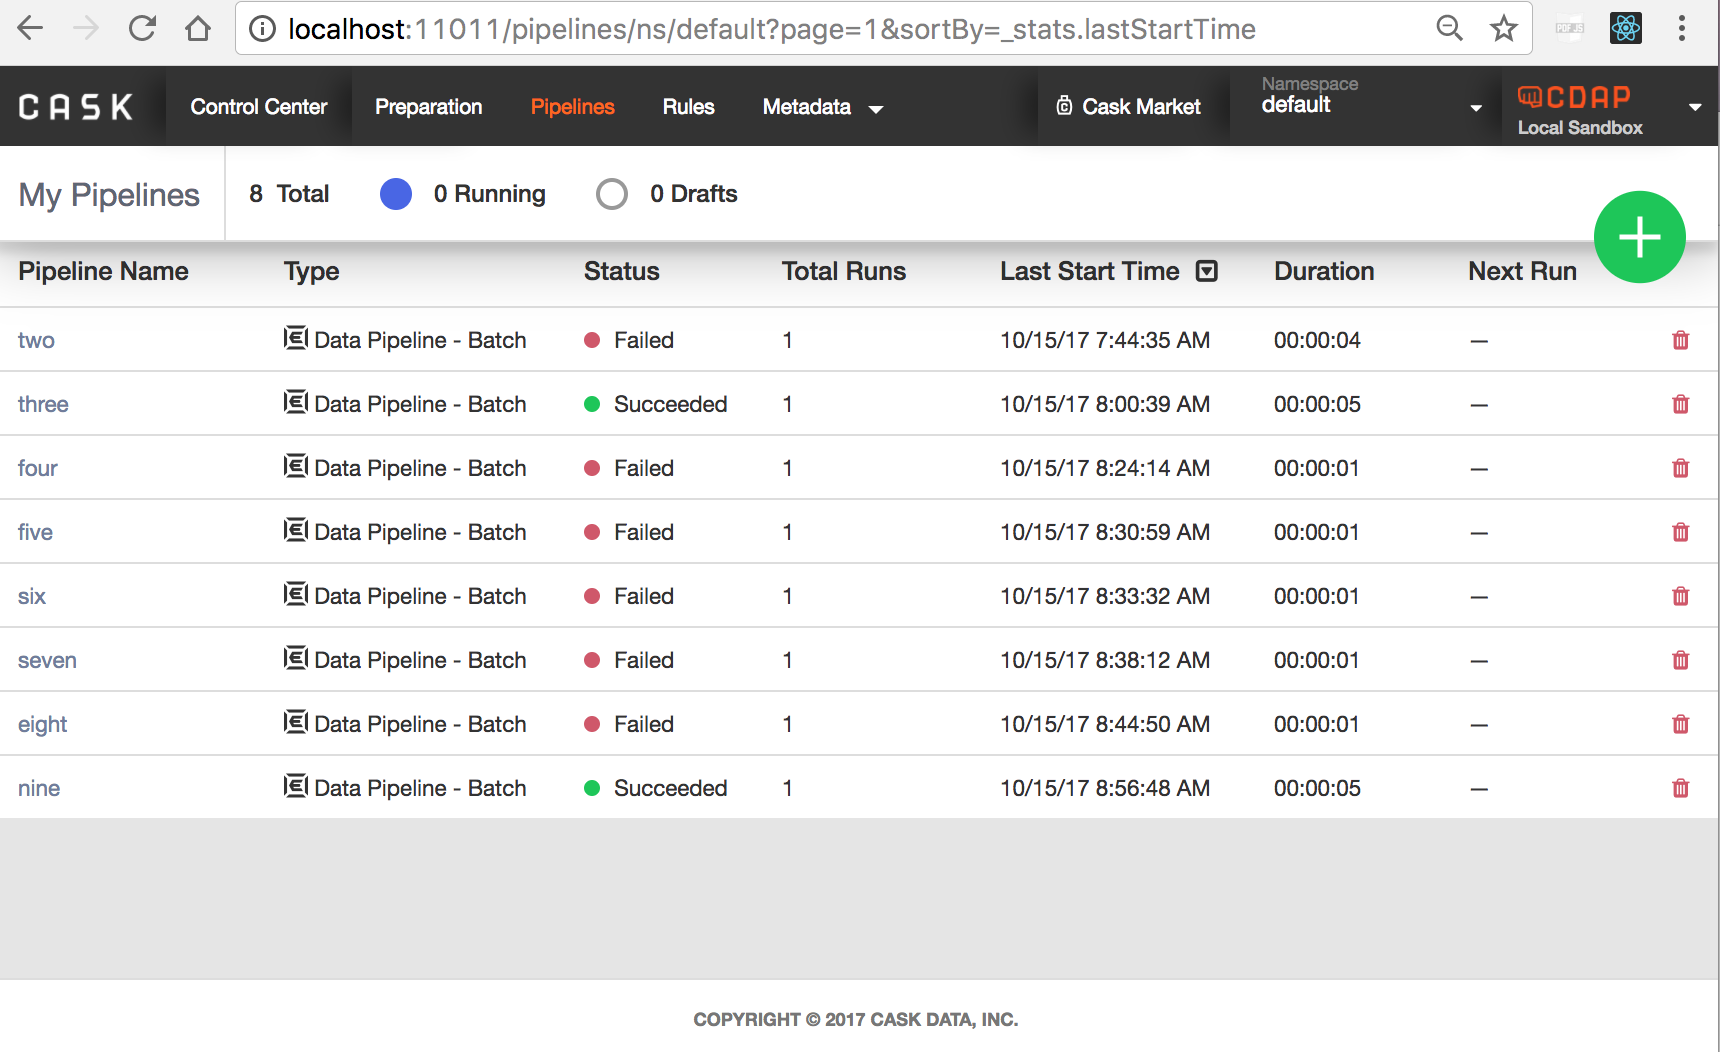
Task: Delete the pipeline named four
Action: (1680, 468)
